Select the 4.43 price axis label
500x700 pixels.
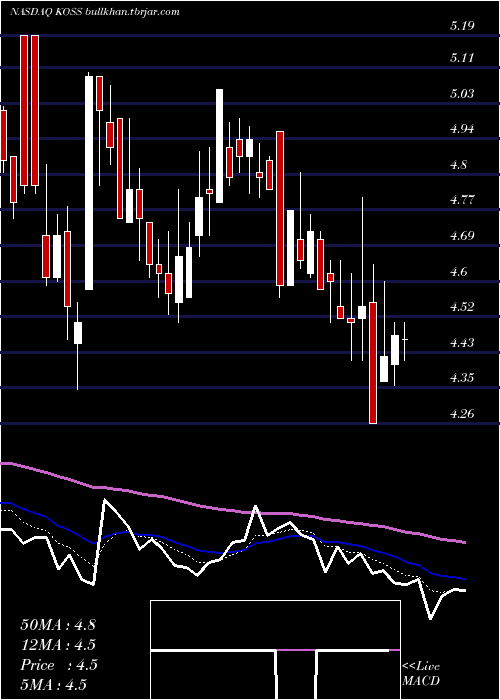pos(462,342)
